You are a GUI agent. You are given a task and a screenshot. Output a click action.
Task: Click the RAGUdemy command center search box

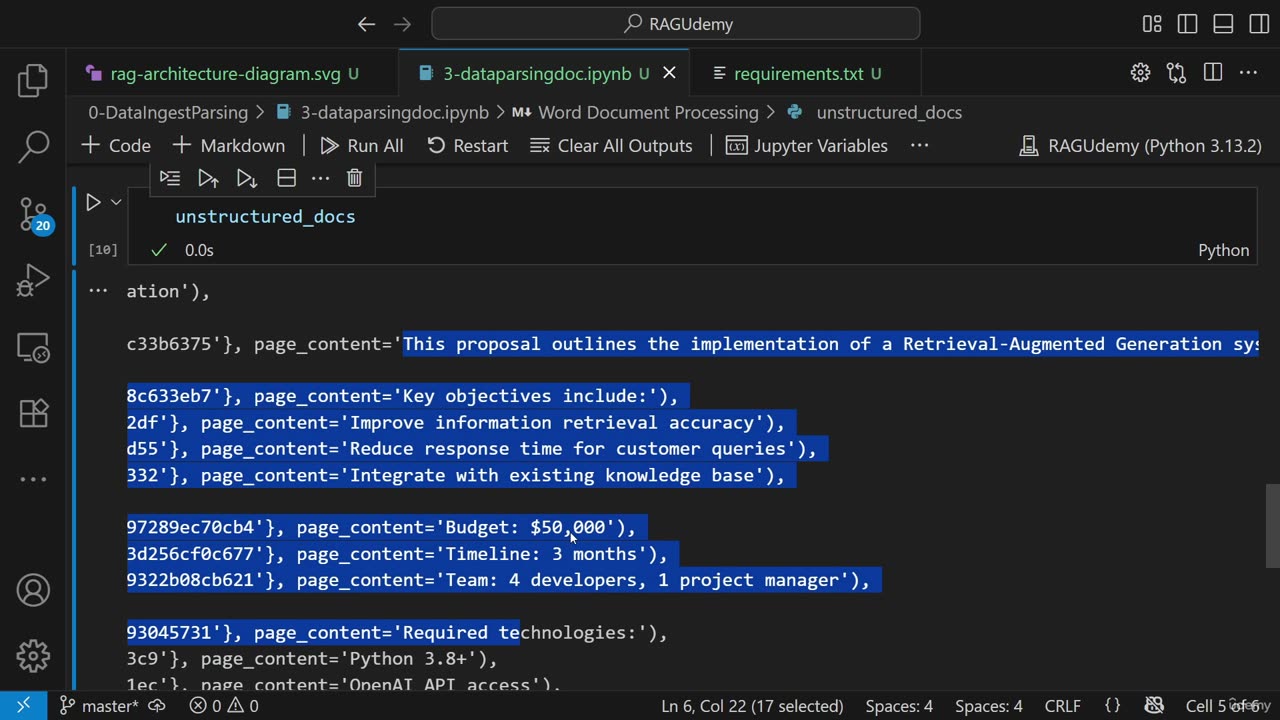coord(676,24)
